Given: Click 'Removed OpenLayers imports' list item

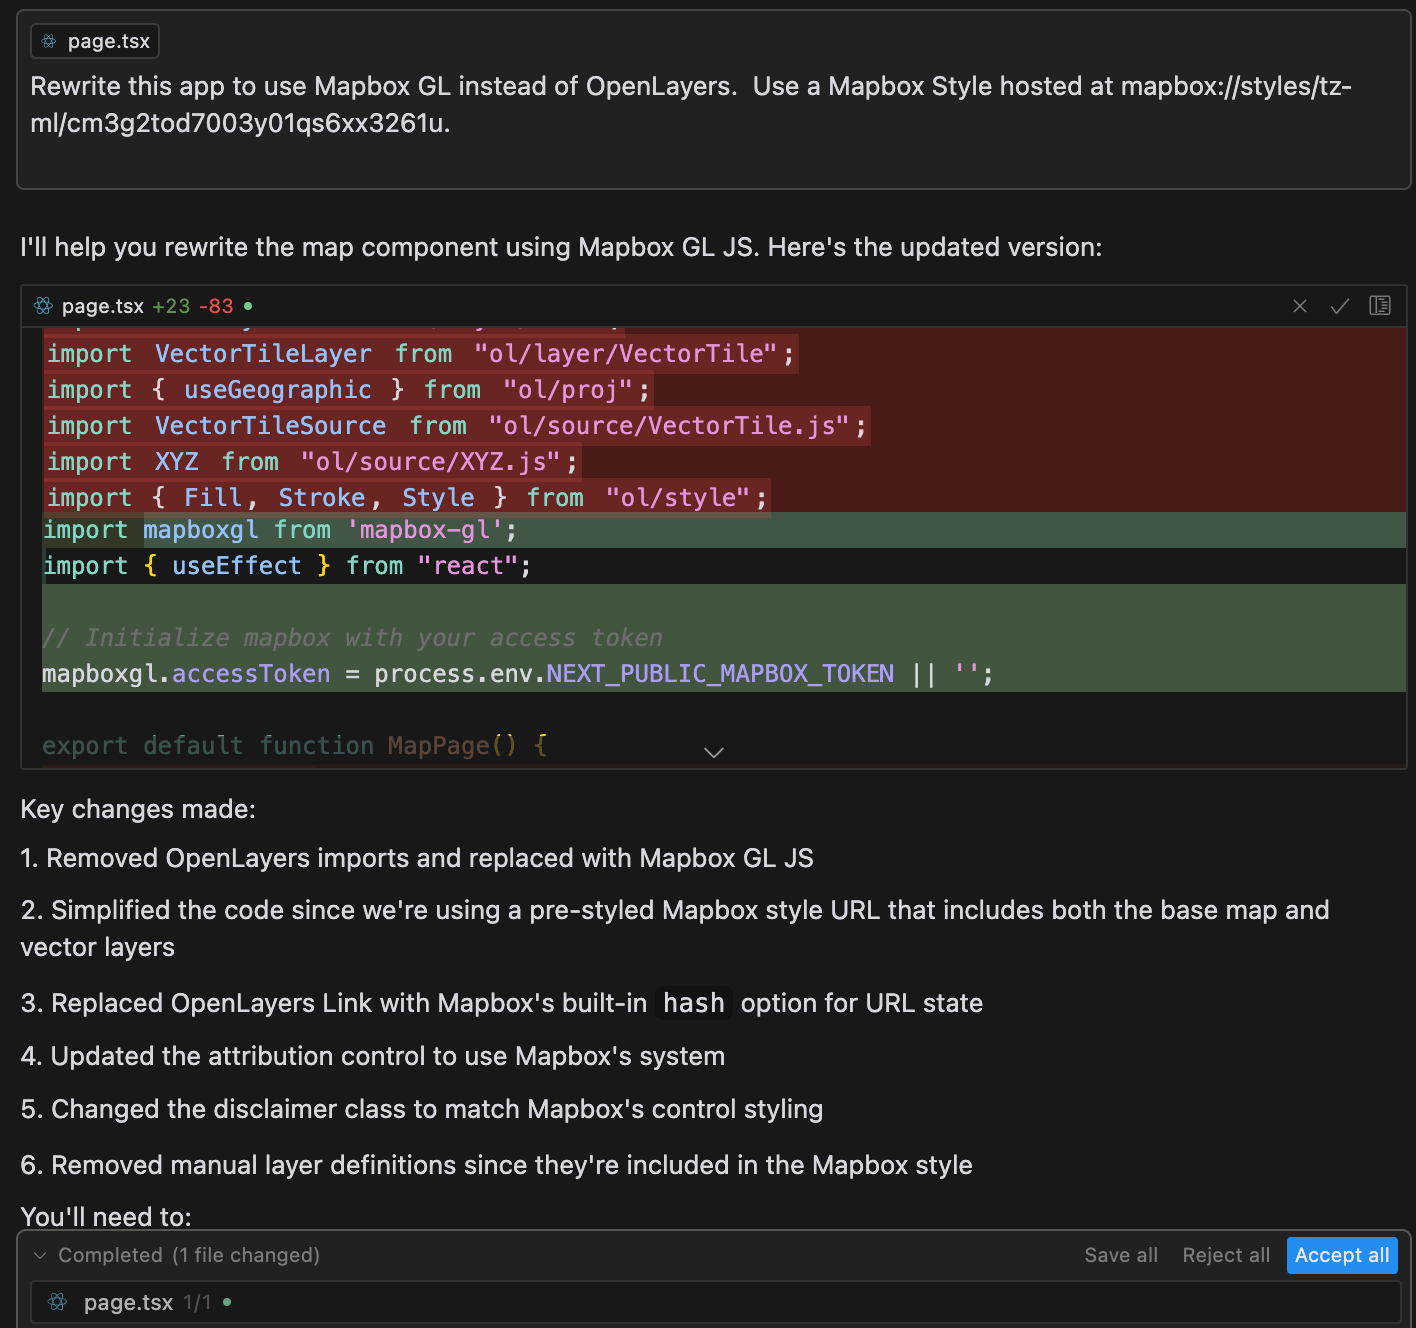Looking at the screenshot, I should (x=417, y=858).
